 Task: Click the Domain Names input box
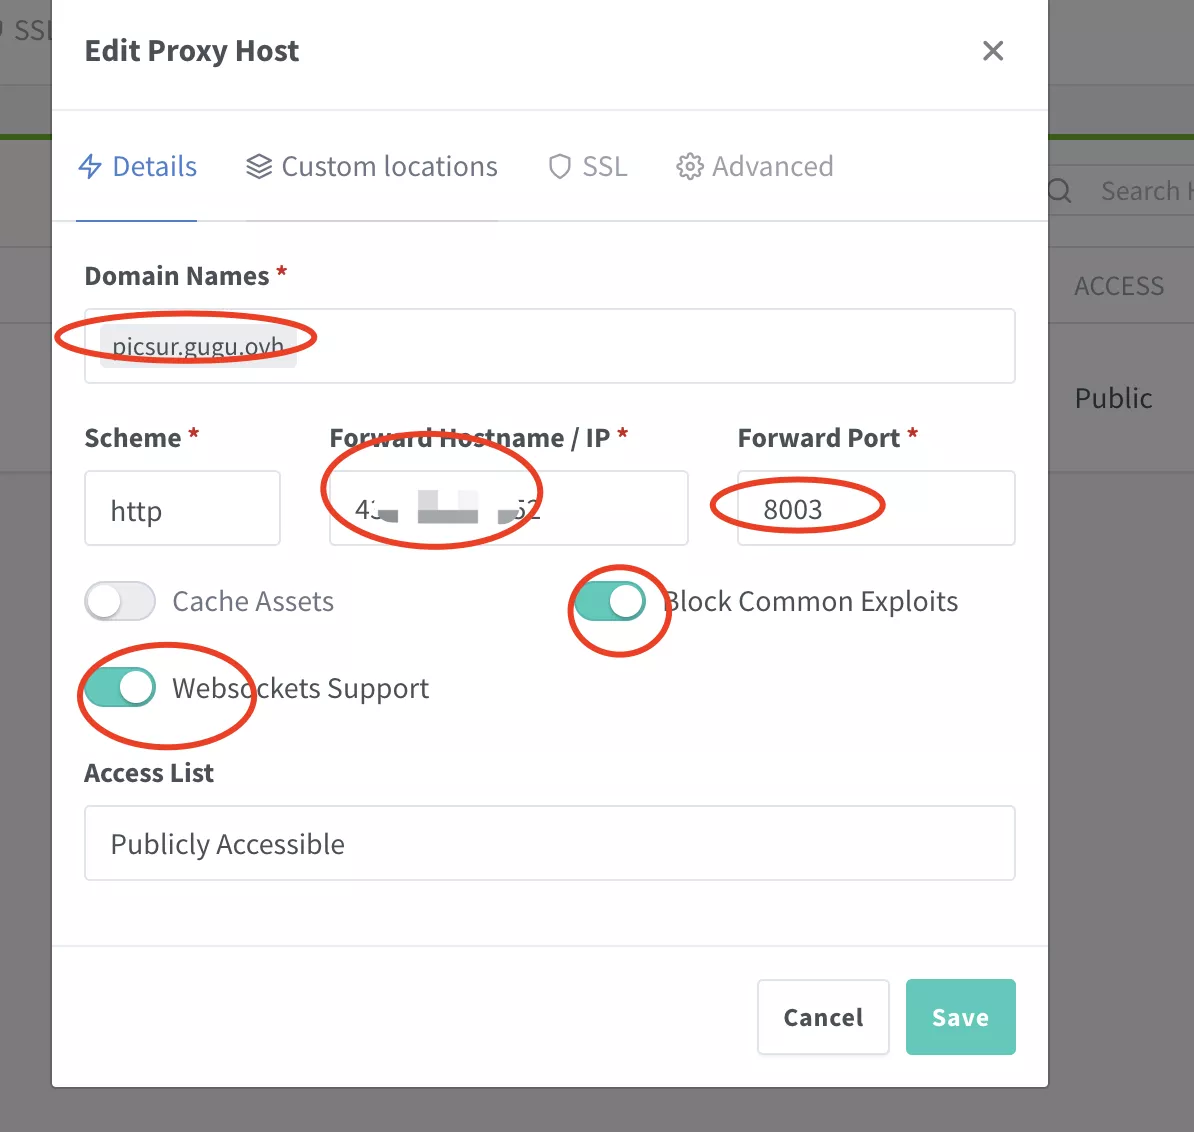(x=650, y=347)
